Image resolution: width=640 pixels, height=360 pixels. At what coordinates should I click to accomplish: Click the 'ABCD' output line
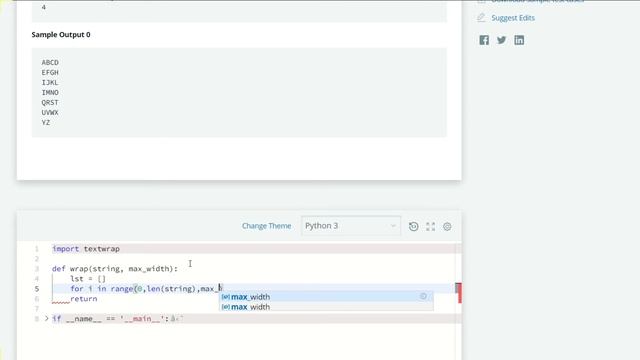click(50, 62)
